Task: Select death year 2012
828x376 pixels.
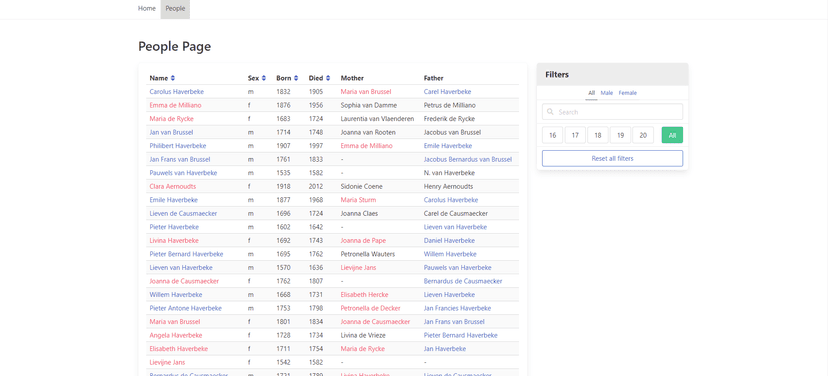Action: click(x=316, y=186)
